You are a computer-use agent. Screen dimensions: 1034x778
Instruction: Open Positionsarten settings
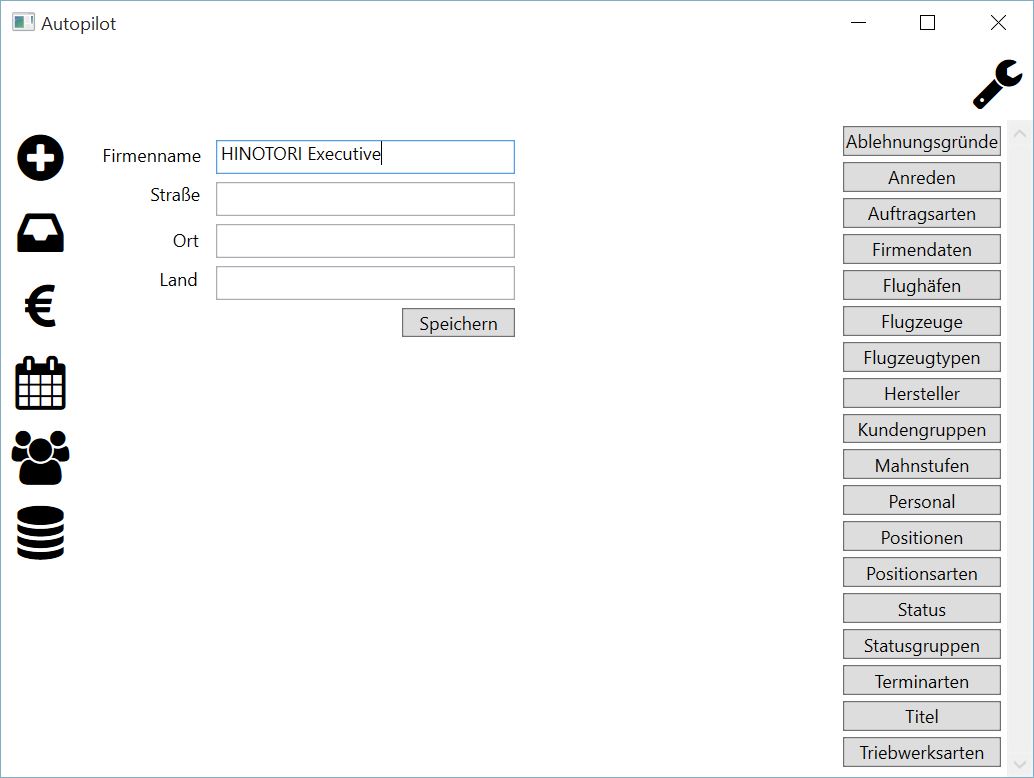[922, 573]
